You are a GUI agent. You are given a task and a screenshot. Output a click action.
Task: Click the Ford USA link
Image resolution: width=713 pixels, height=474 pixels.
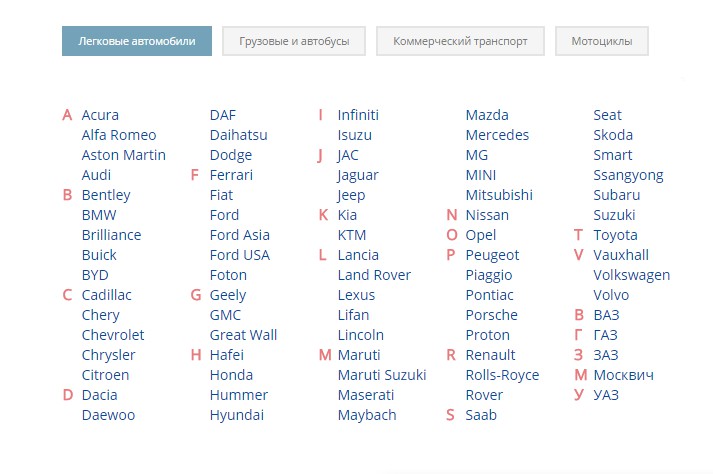point(240,255)
